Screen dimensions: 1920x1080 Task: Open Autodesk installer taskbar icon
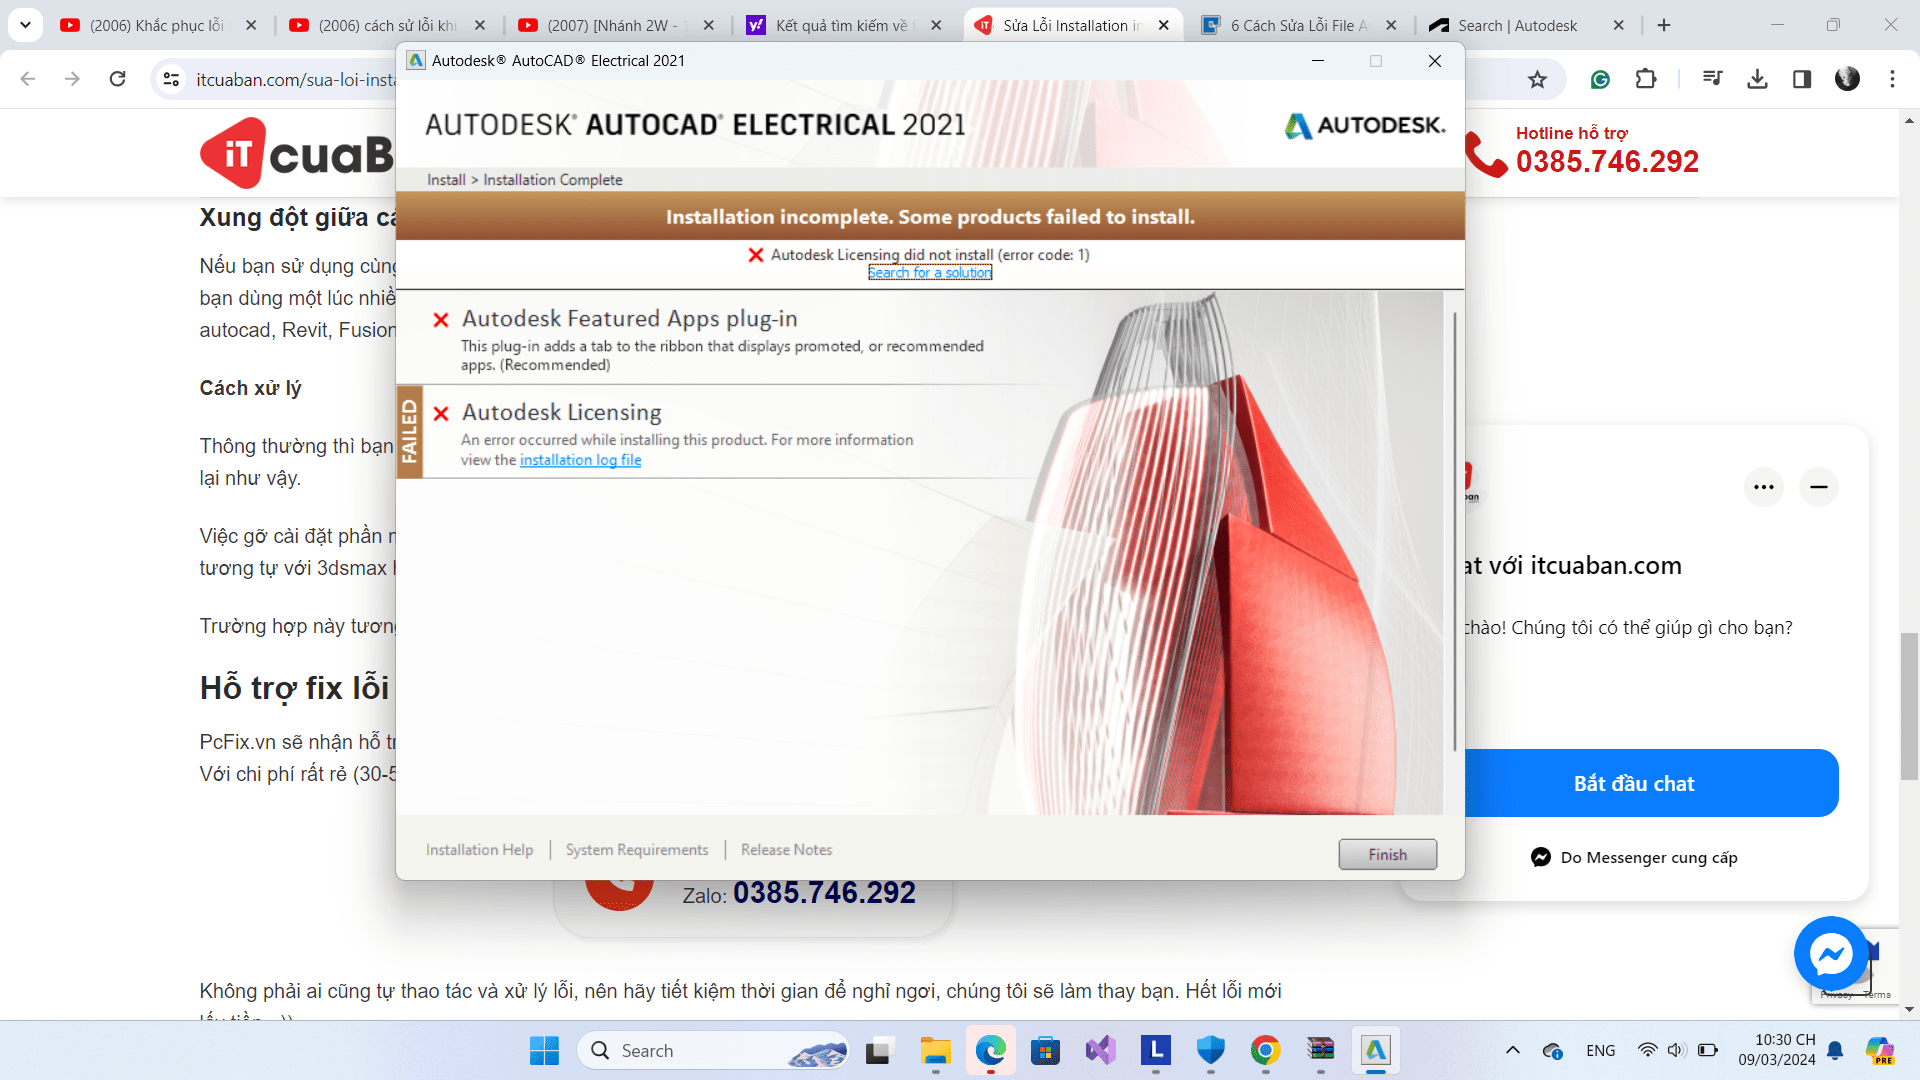pos(1376,1051)
